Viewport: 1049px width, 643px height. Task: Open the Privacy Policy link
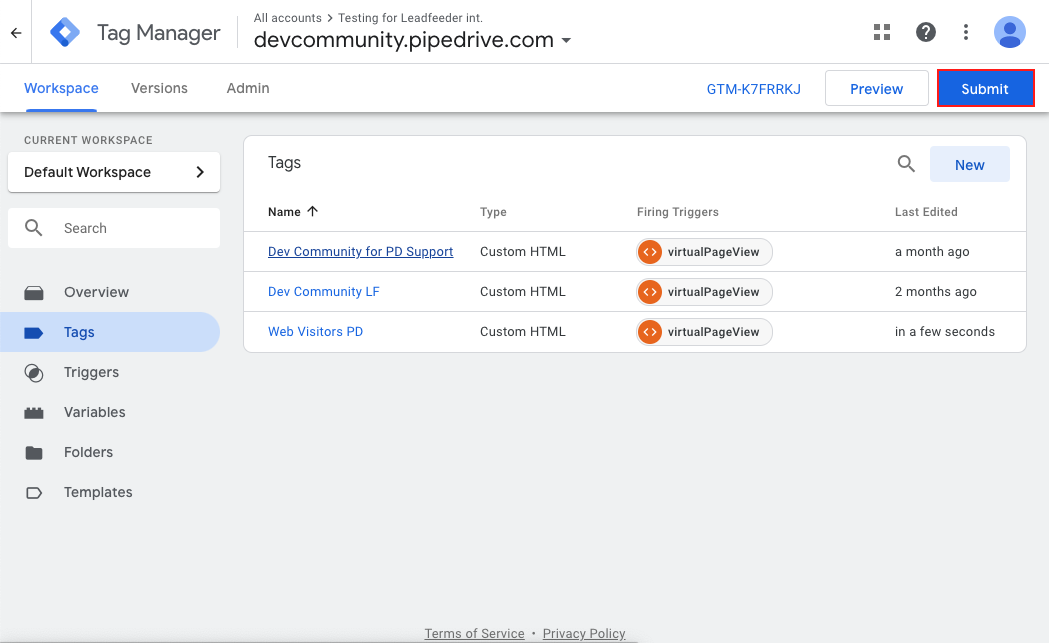coord(584,634)
